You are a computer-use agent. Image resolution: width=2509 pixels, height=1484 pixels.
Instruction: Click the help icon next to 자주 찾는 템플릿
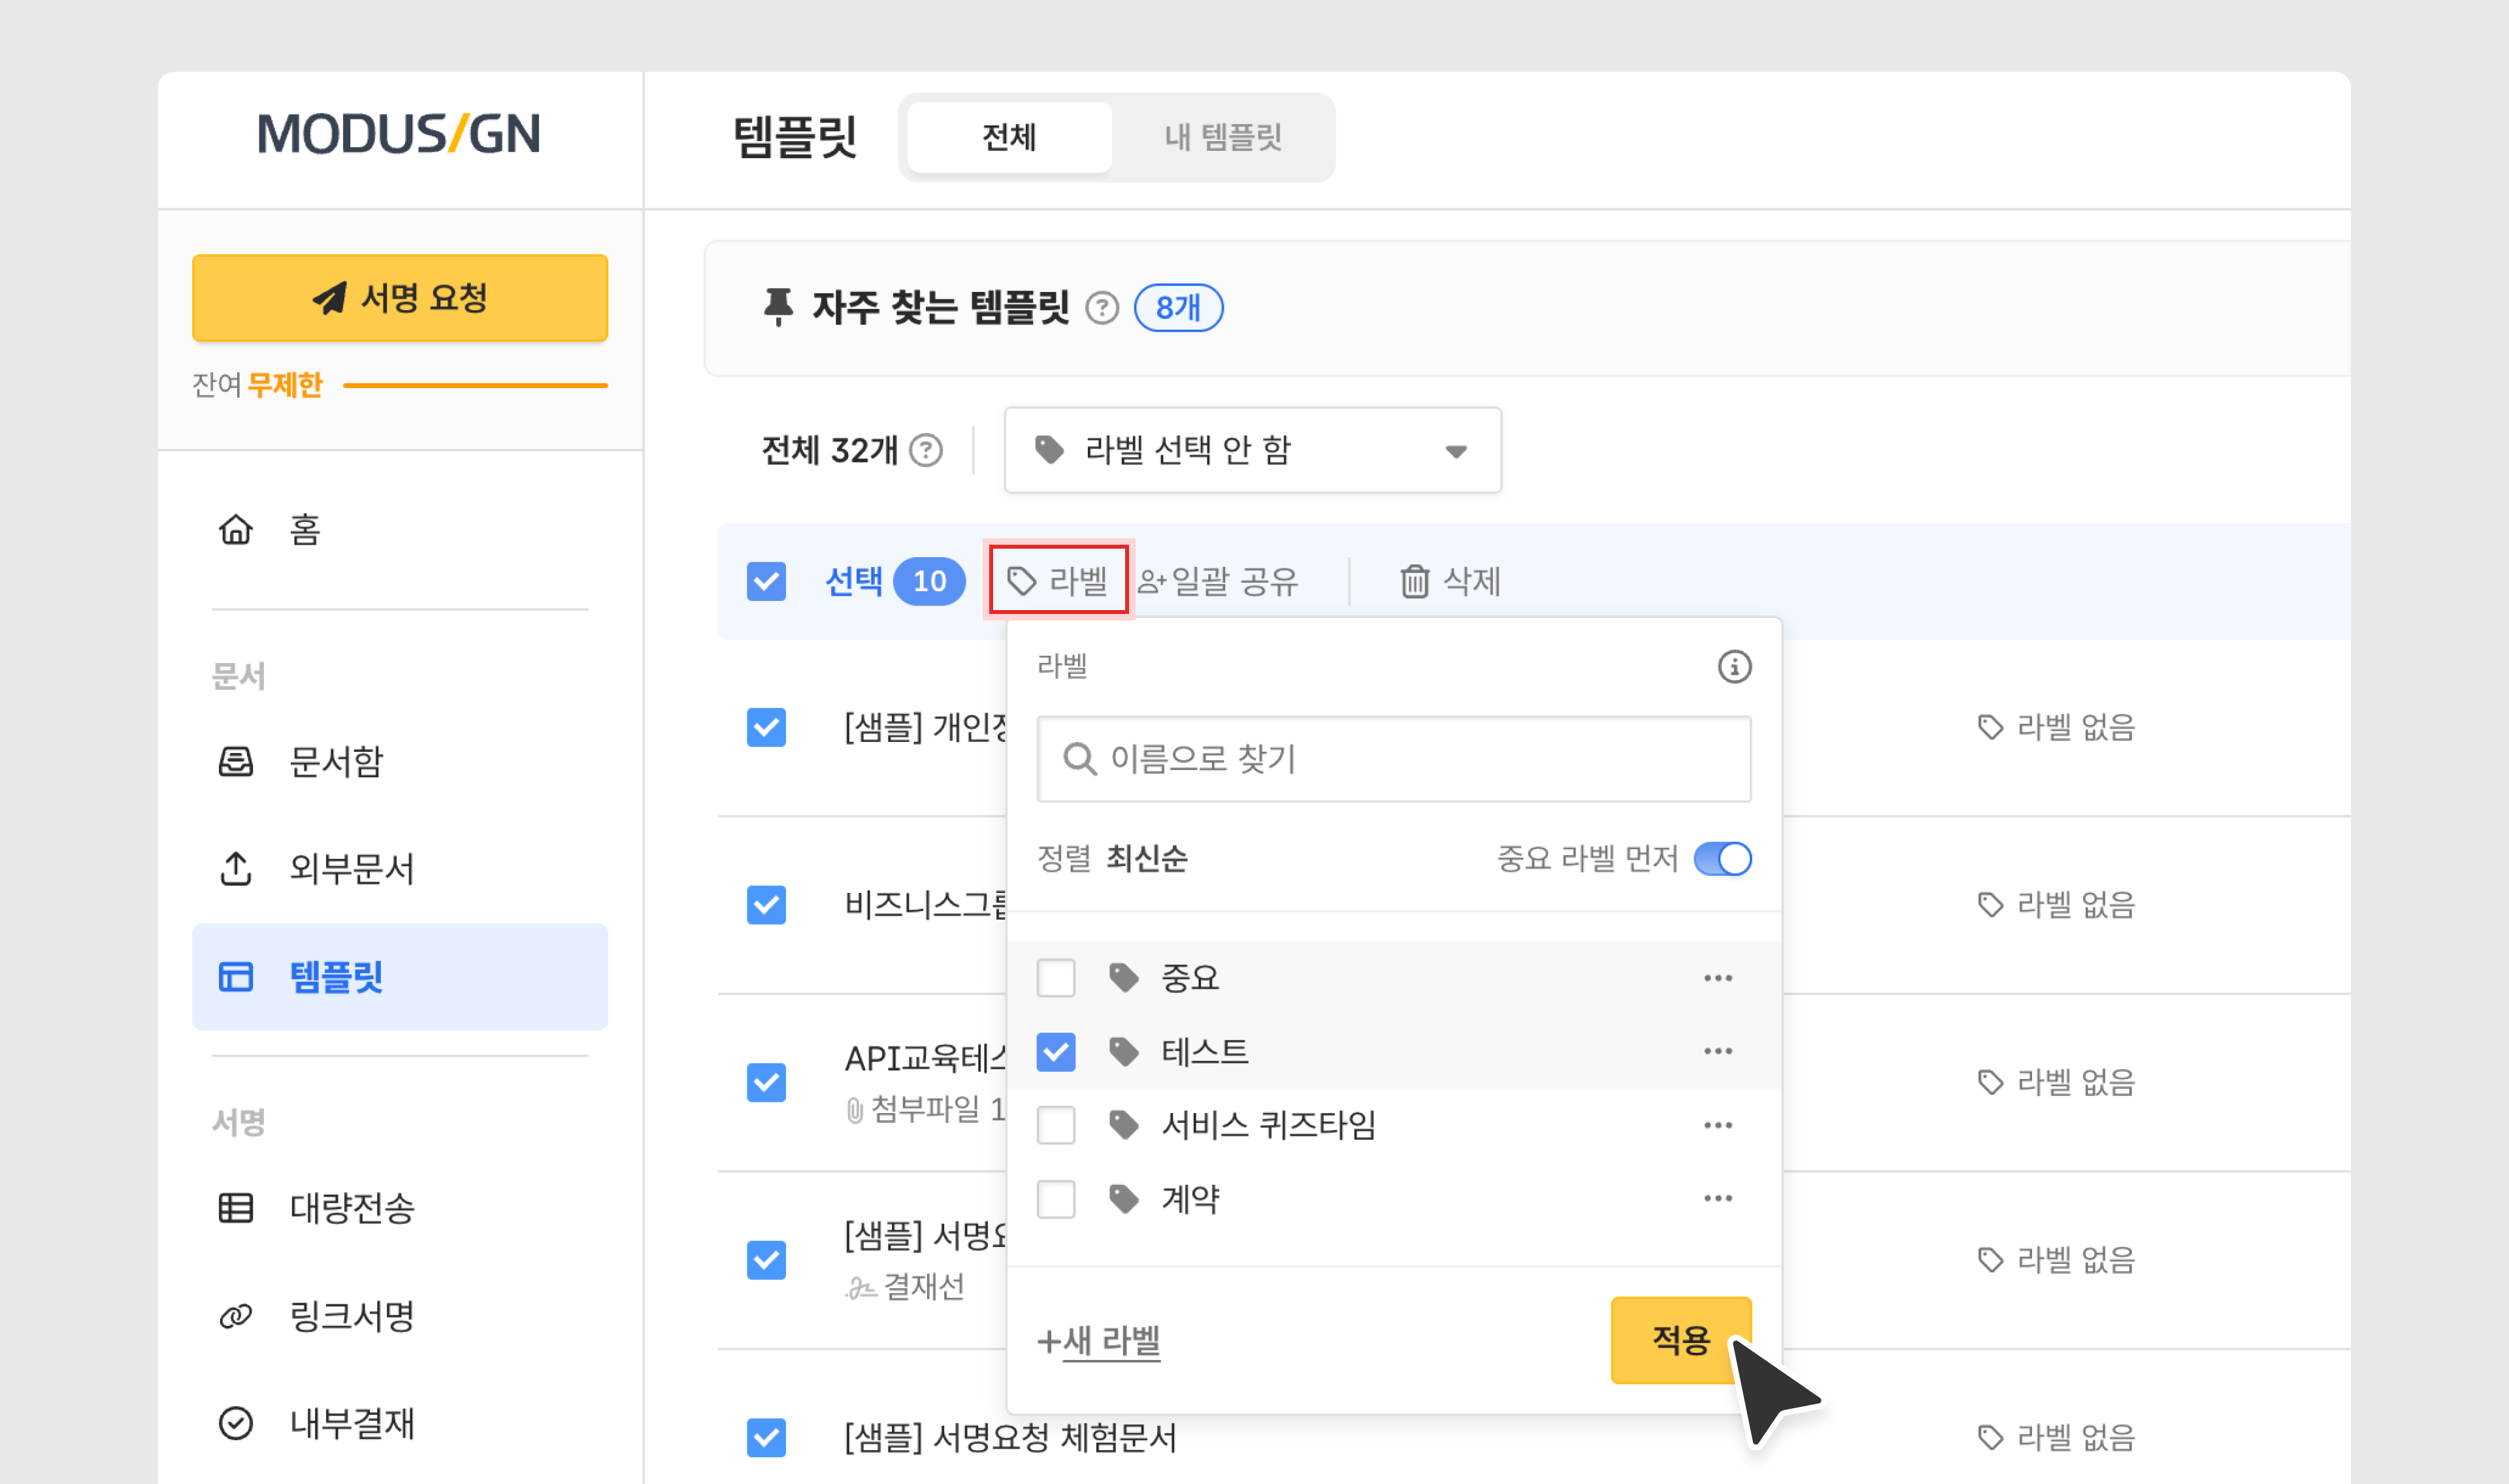[1101, 307]
